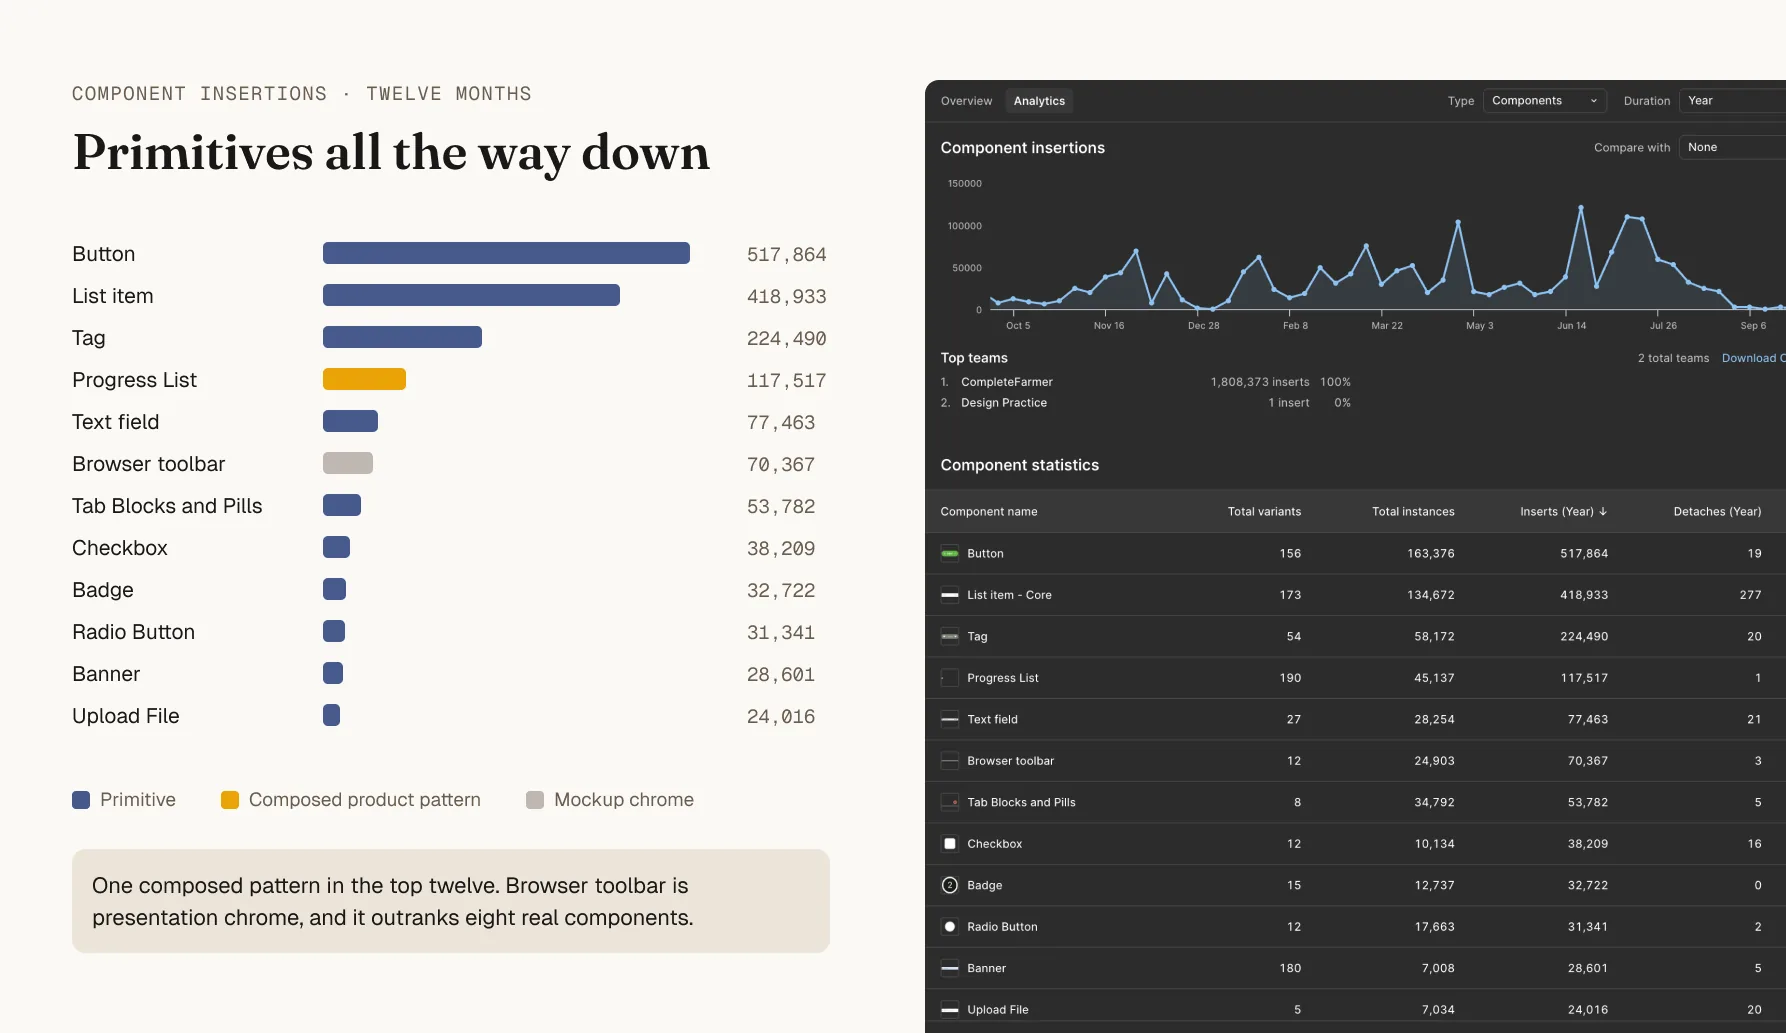Click the Progress List component icon
Viewport: 1786px width, 1033px height.
pyautogui.click(x=950, y=678)
